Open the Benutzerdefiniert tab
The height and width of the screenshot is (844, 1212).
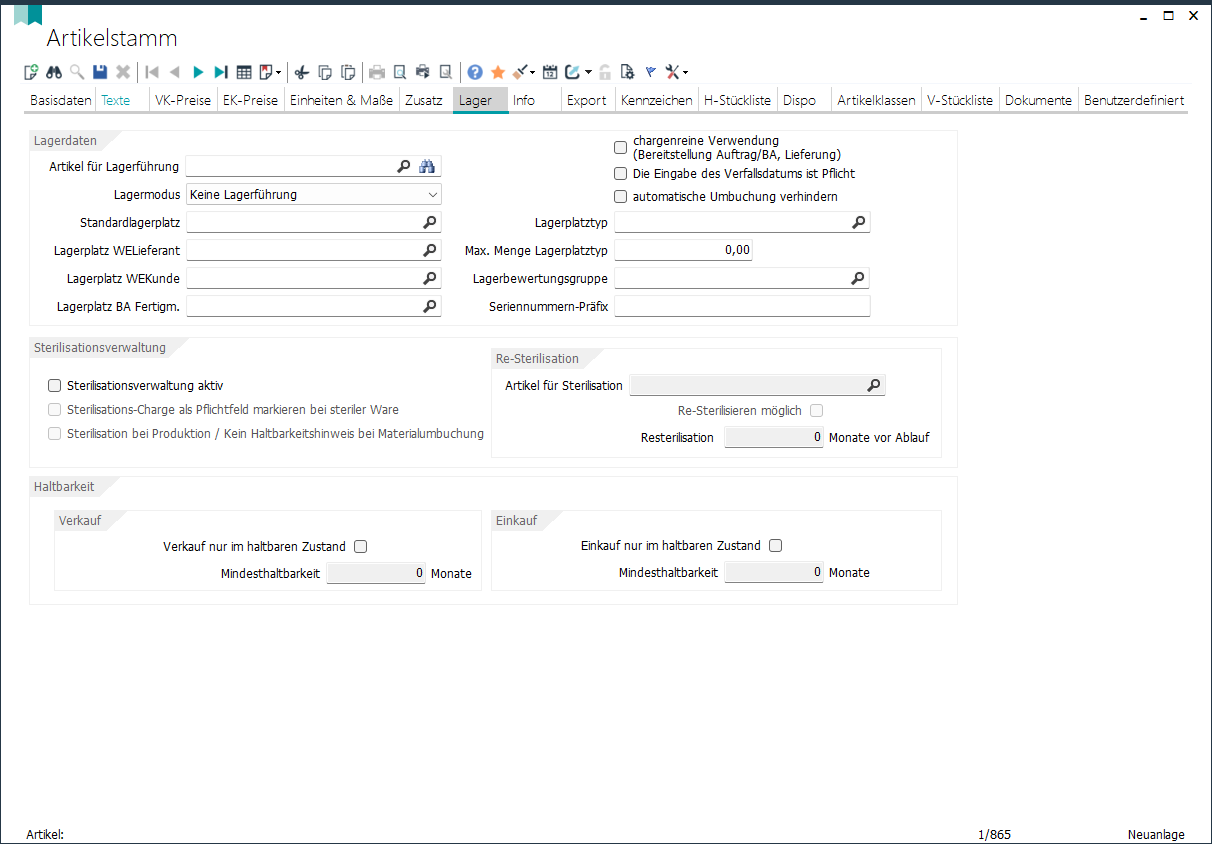click(1134, 101)
